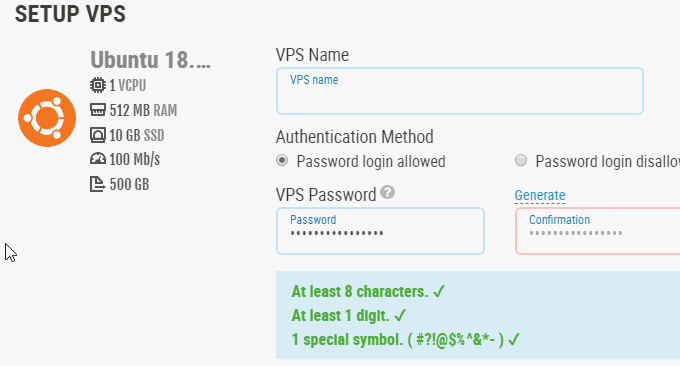This screenshot has width=680, height=366.
Task: Select Password login disallowed radio button
Action: click(521, 161)
